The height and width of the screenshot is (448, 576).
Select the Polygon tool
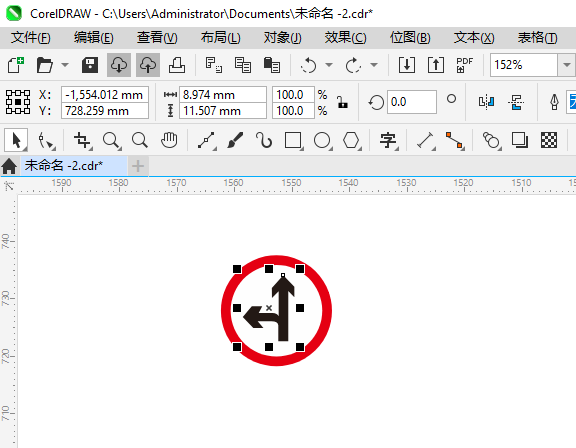(351, 140)
